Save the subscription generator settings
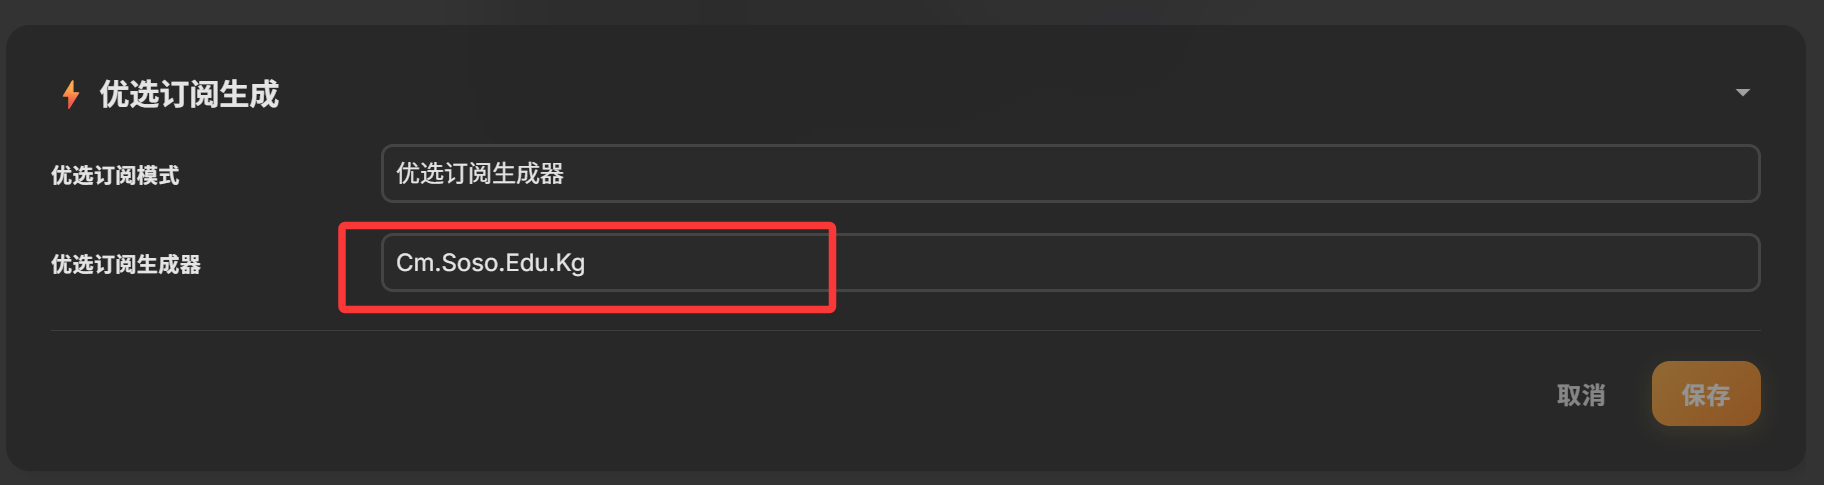 (x=1705, y=394)
